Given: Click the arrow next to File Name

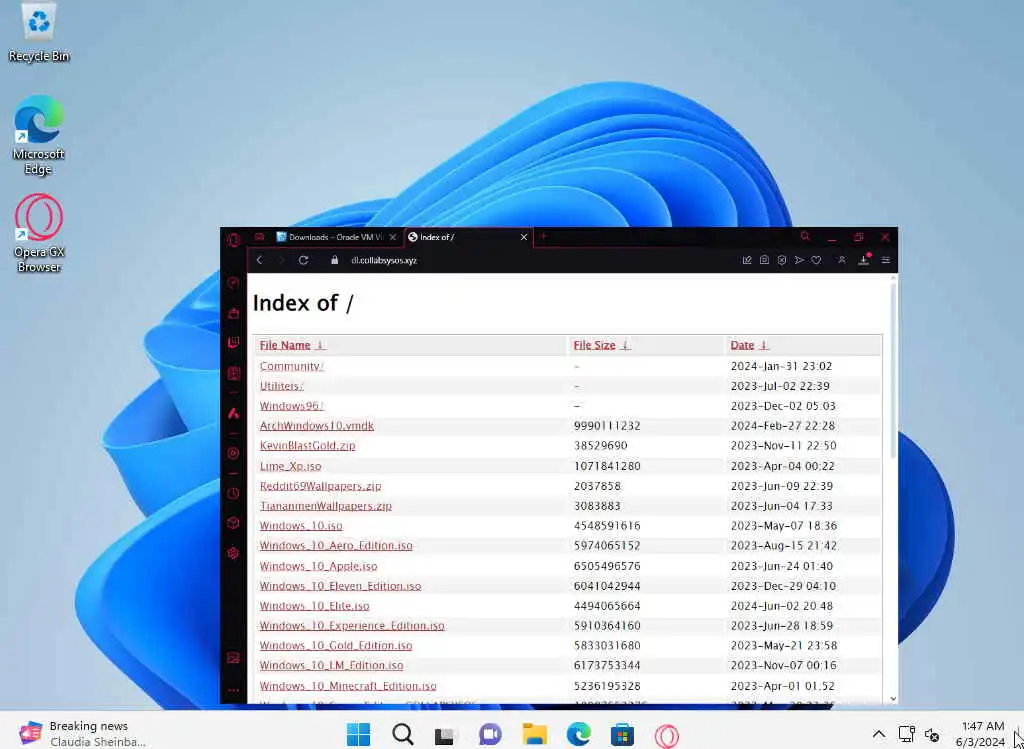Looking at the screenshot, I should pos(320,345).
